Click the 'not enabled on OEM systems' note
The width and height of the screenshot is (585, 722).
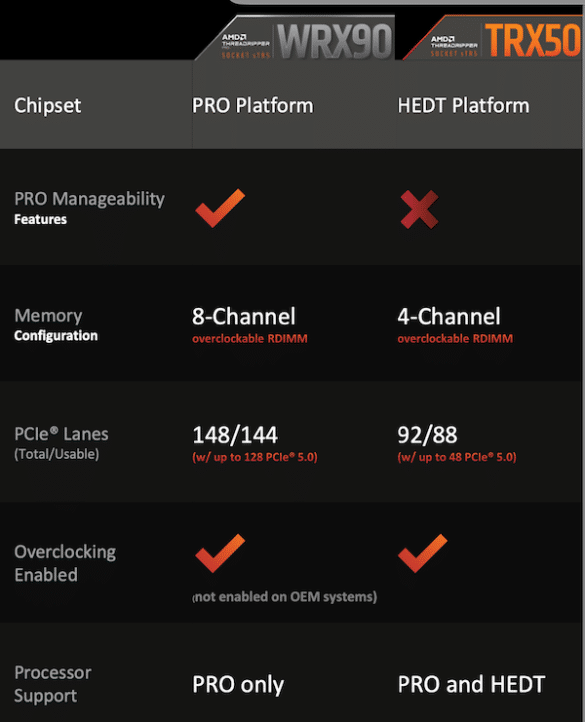(285, 597)
